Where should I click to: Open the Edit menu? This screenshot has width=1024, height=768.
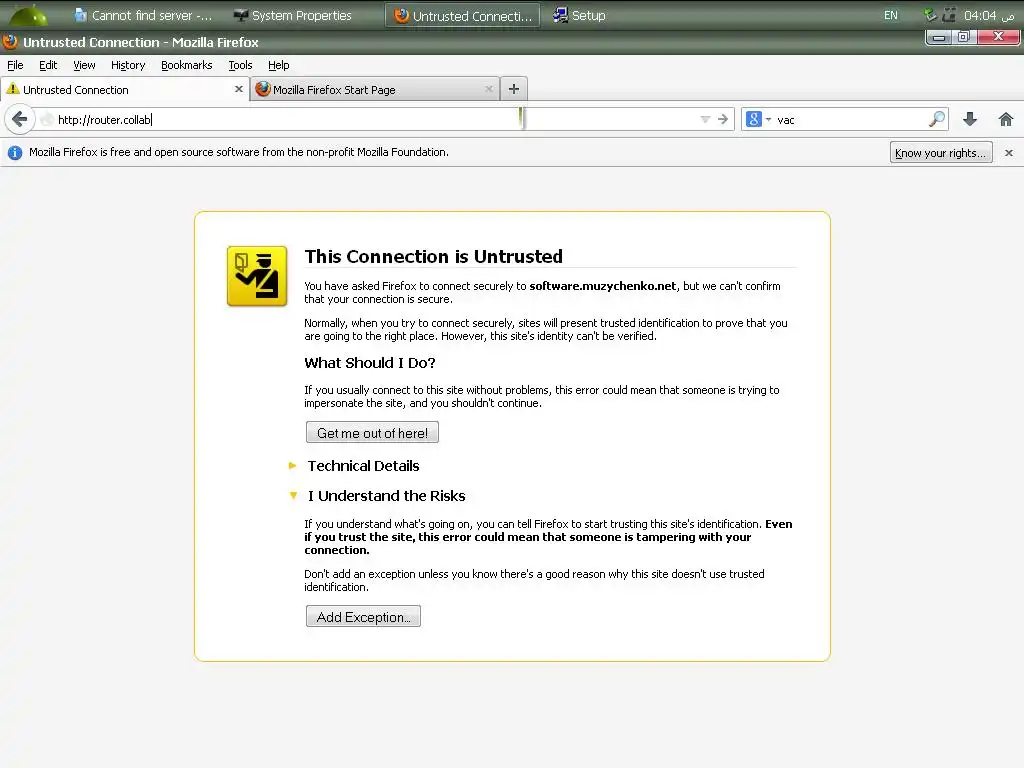(48, 65)
